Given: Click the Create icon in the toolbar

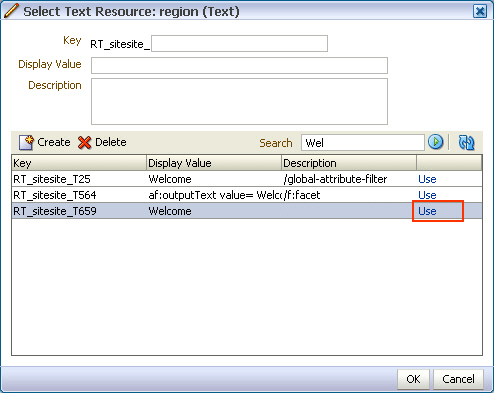Looking at the screenshot, I should pyautogui.click(x=26, y=143).
